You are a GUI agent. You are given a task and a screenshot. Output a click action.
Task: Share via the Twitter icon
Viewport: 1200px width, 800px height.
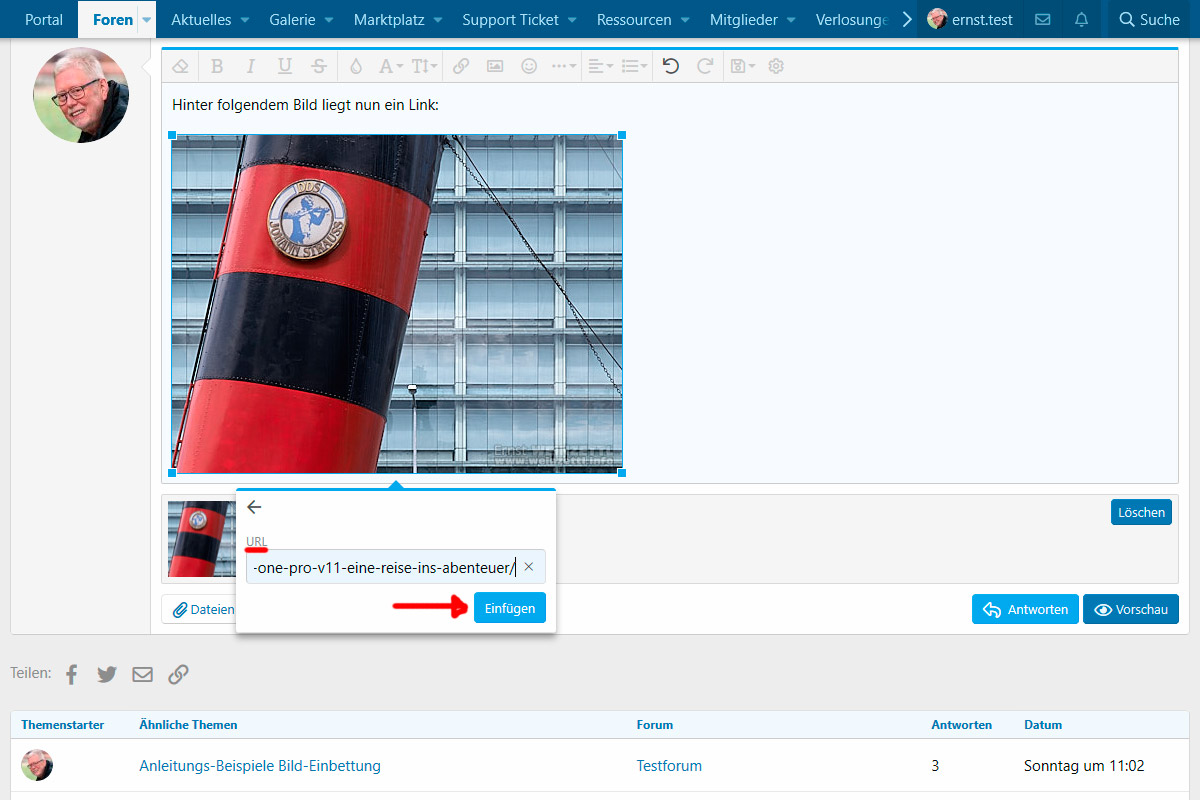107,675
